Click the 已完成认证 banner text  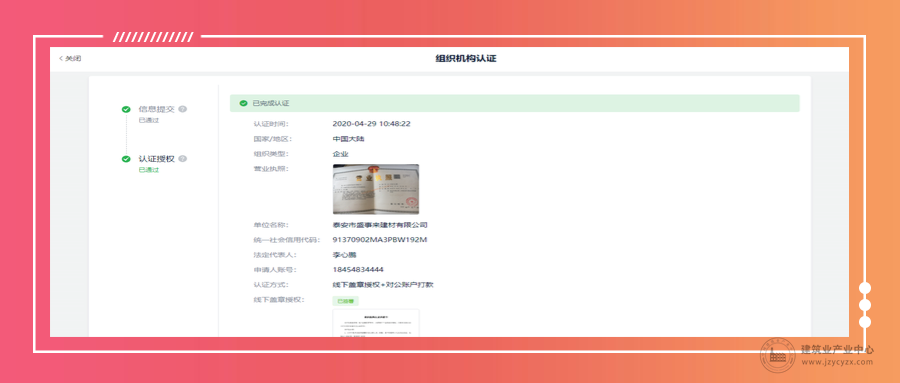point(271,103)
